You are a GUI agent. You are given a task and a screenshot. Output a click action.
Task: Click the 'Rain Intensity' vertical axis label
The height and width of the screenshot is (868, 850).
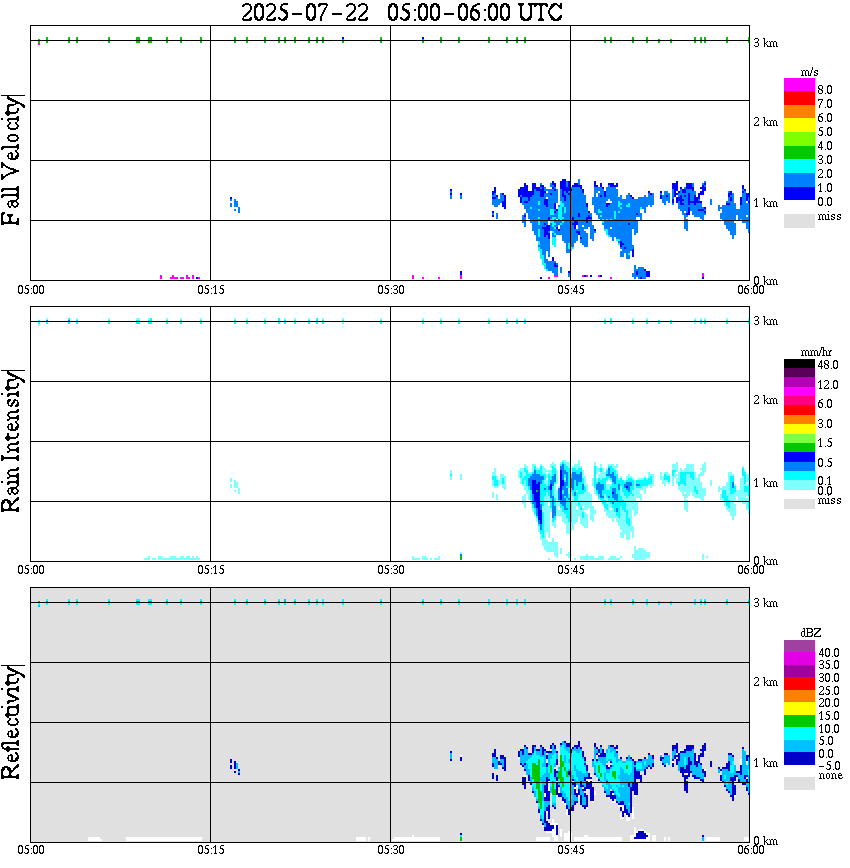click(x=12, y=441)
